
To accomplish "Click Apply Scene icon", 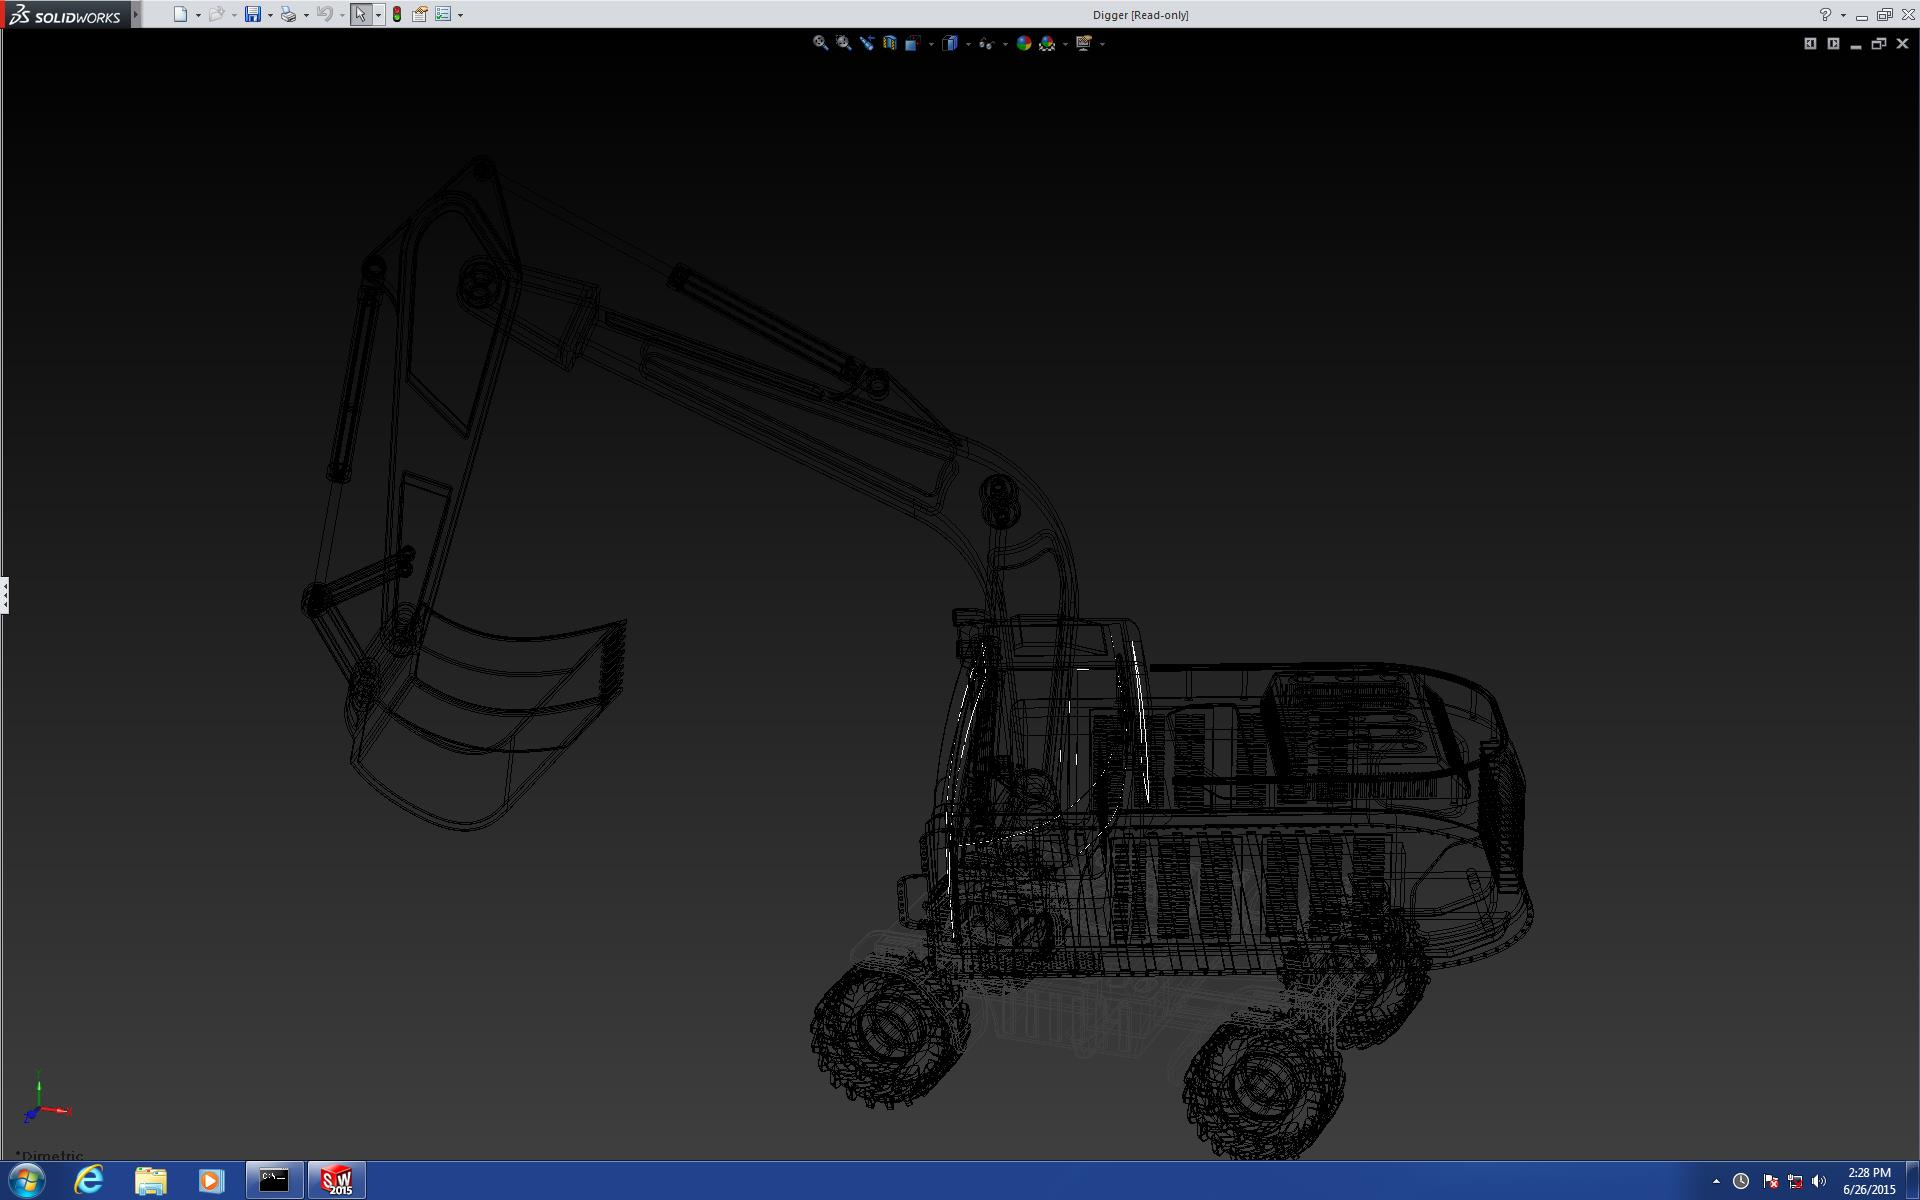I will (x=1047, y=43).
